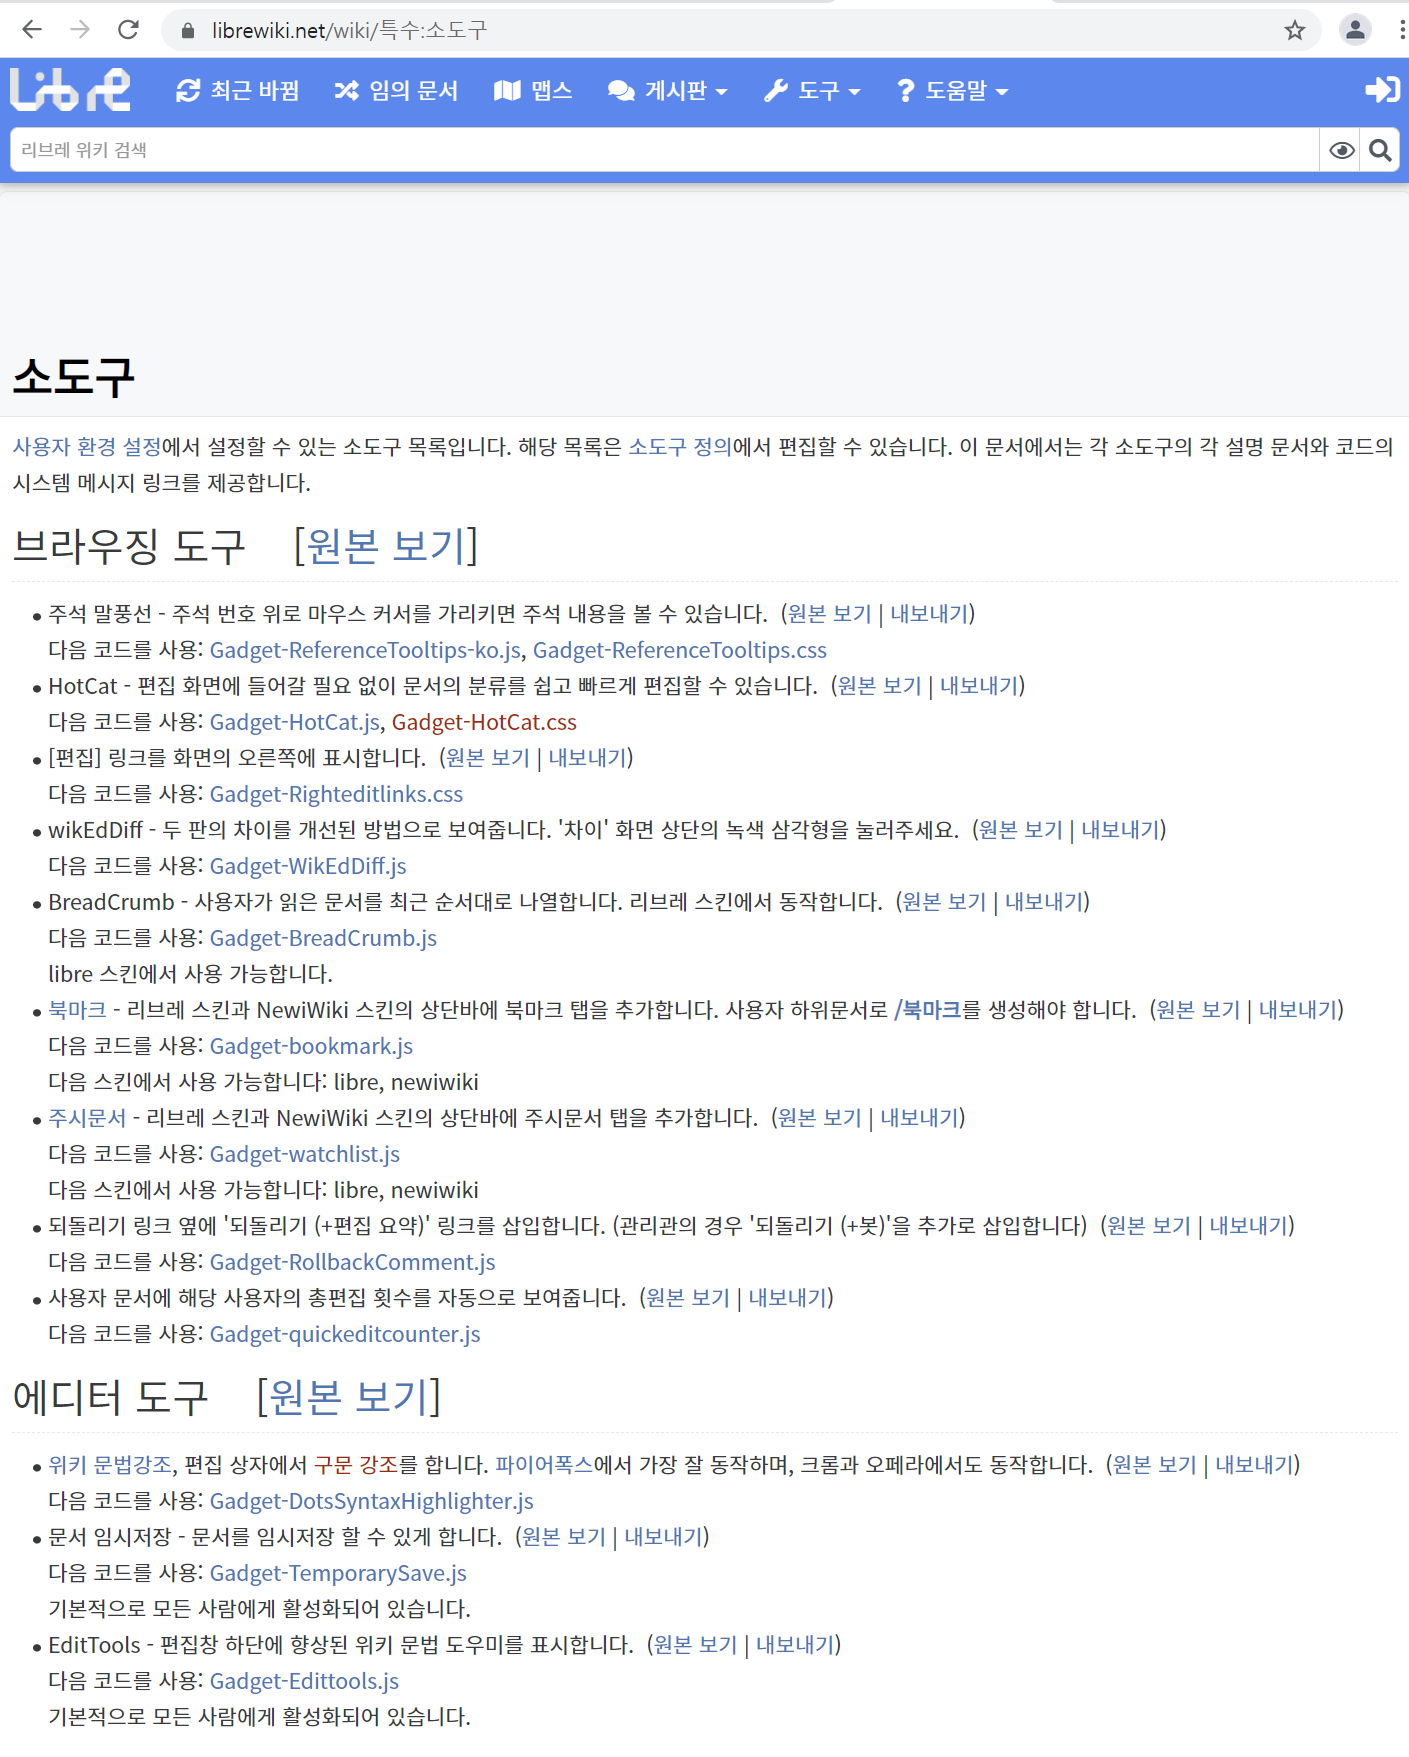Open Gadget-Righteditlinks.css link

[336, 794]
